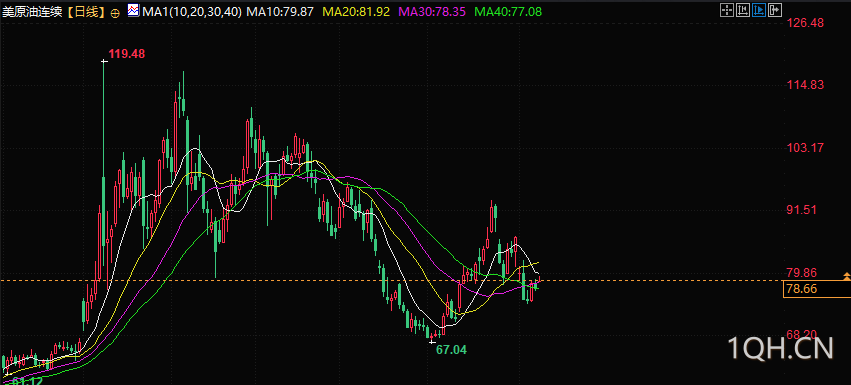Click the 67.04 low price label
Screen dimensions: 851x385
[x=452, y=350]
